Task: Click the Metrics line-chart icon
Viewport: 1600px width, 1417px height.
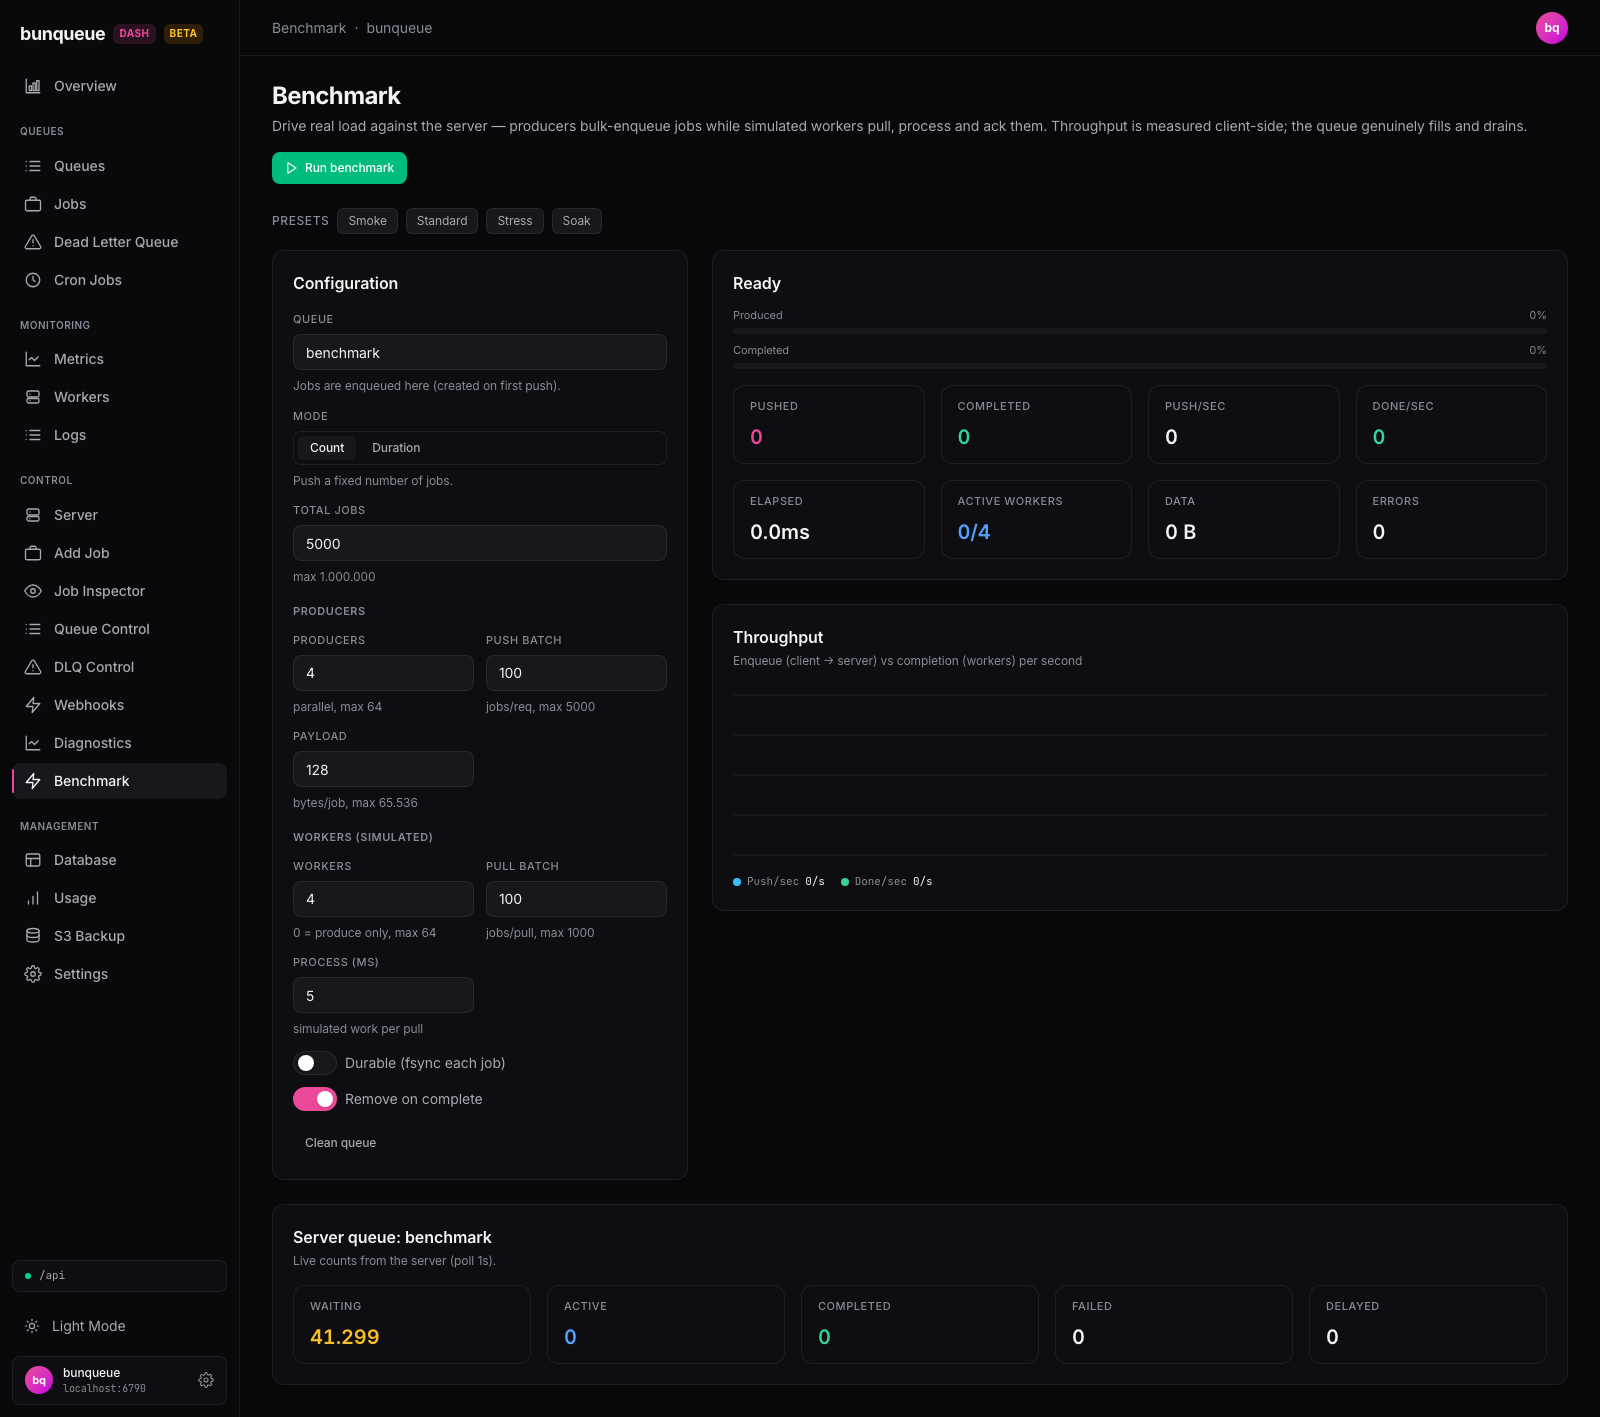Action: coord(33,359)
